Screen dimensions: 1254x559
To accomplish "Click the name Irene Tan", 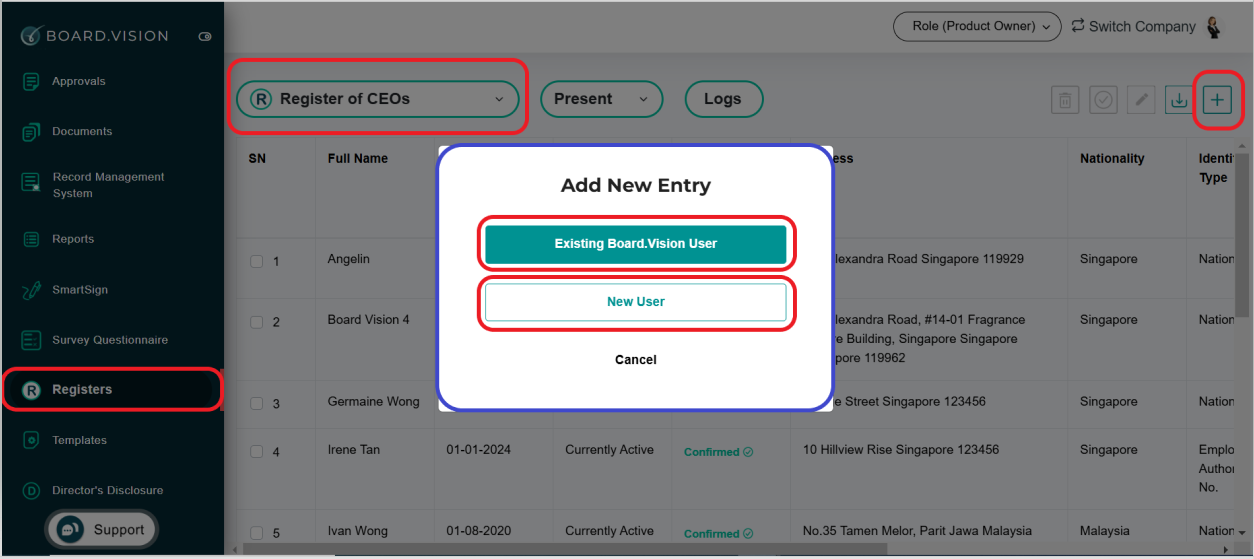I will pos(354,450).
